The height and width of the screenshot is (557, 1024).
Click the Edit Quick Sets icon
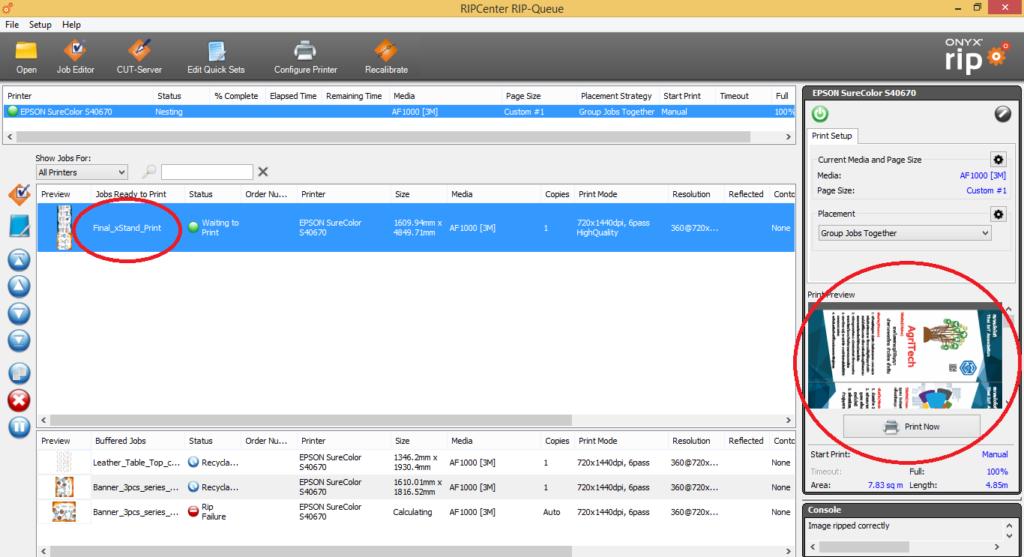(215, 50)
